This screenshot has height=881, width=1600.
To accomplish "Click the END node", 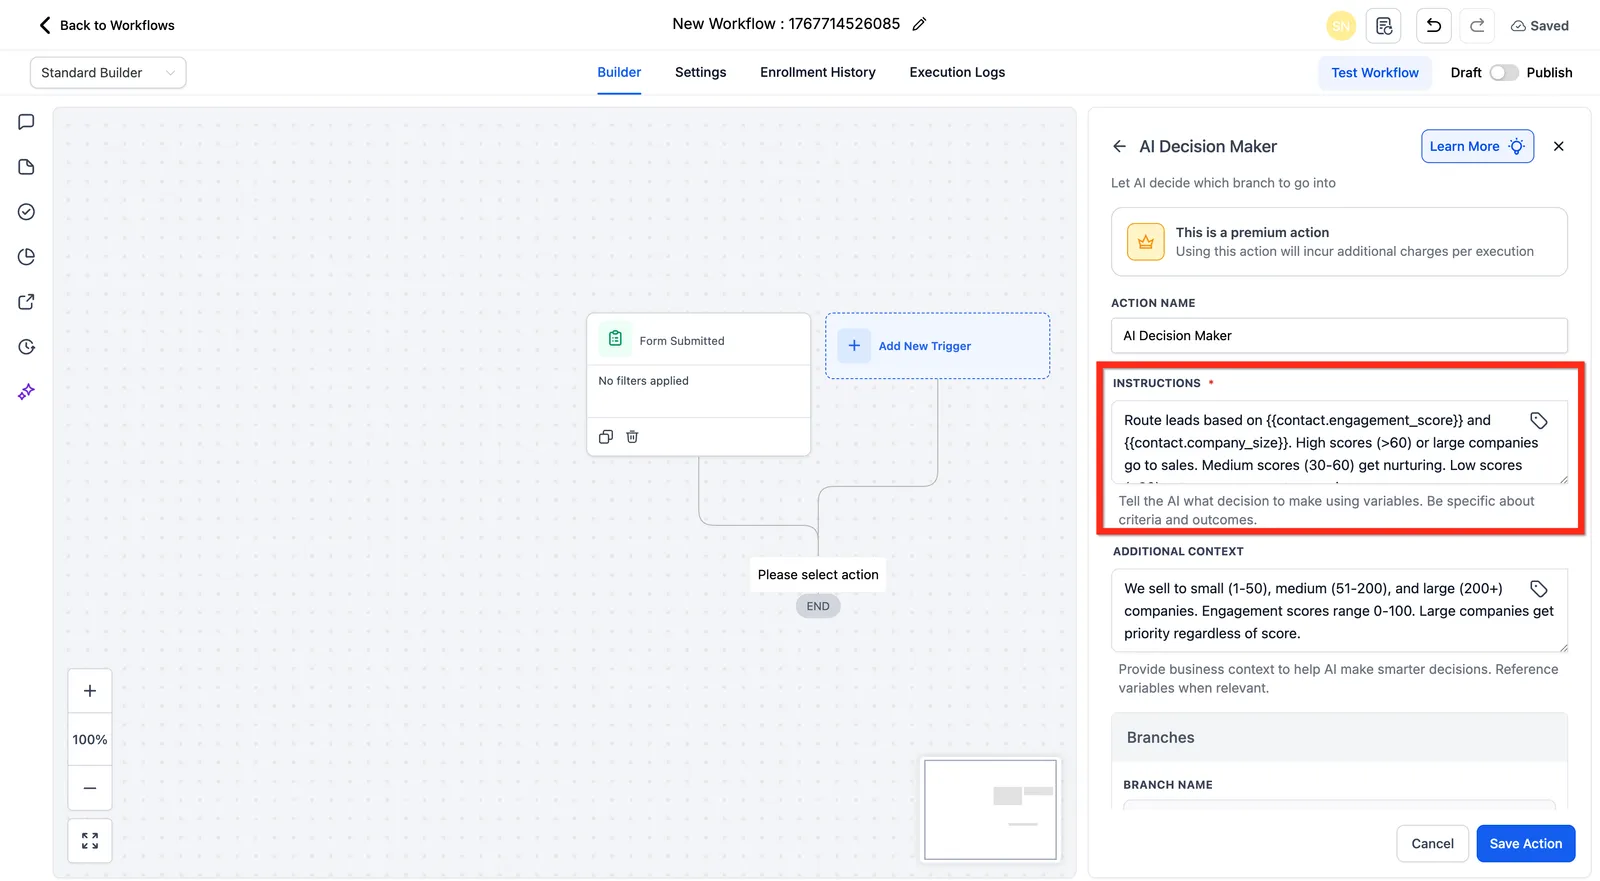I will pyautogui.click(x=818, y=606).
